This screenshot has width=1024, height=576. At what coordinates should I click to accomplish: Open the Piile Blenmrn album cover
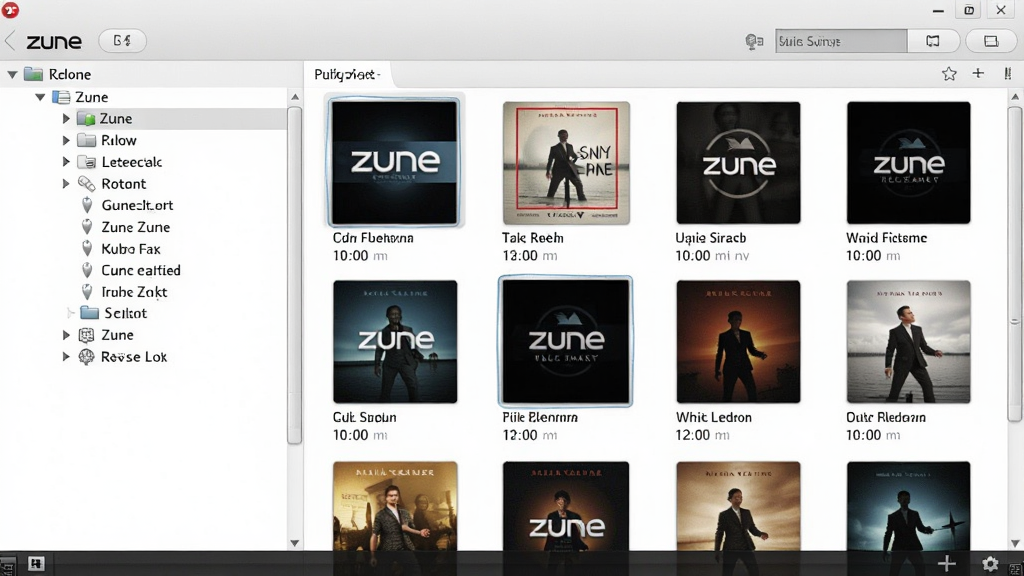[x=566, y=341]
